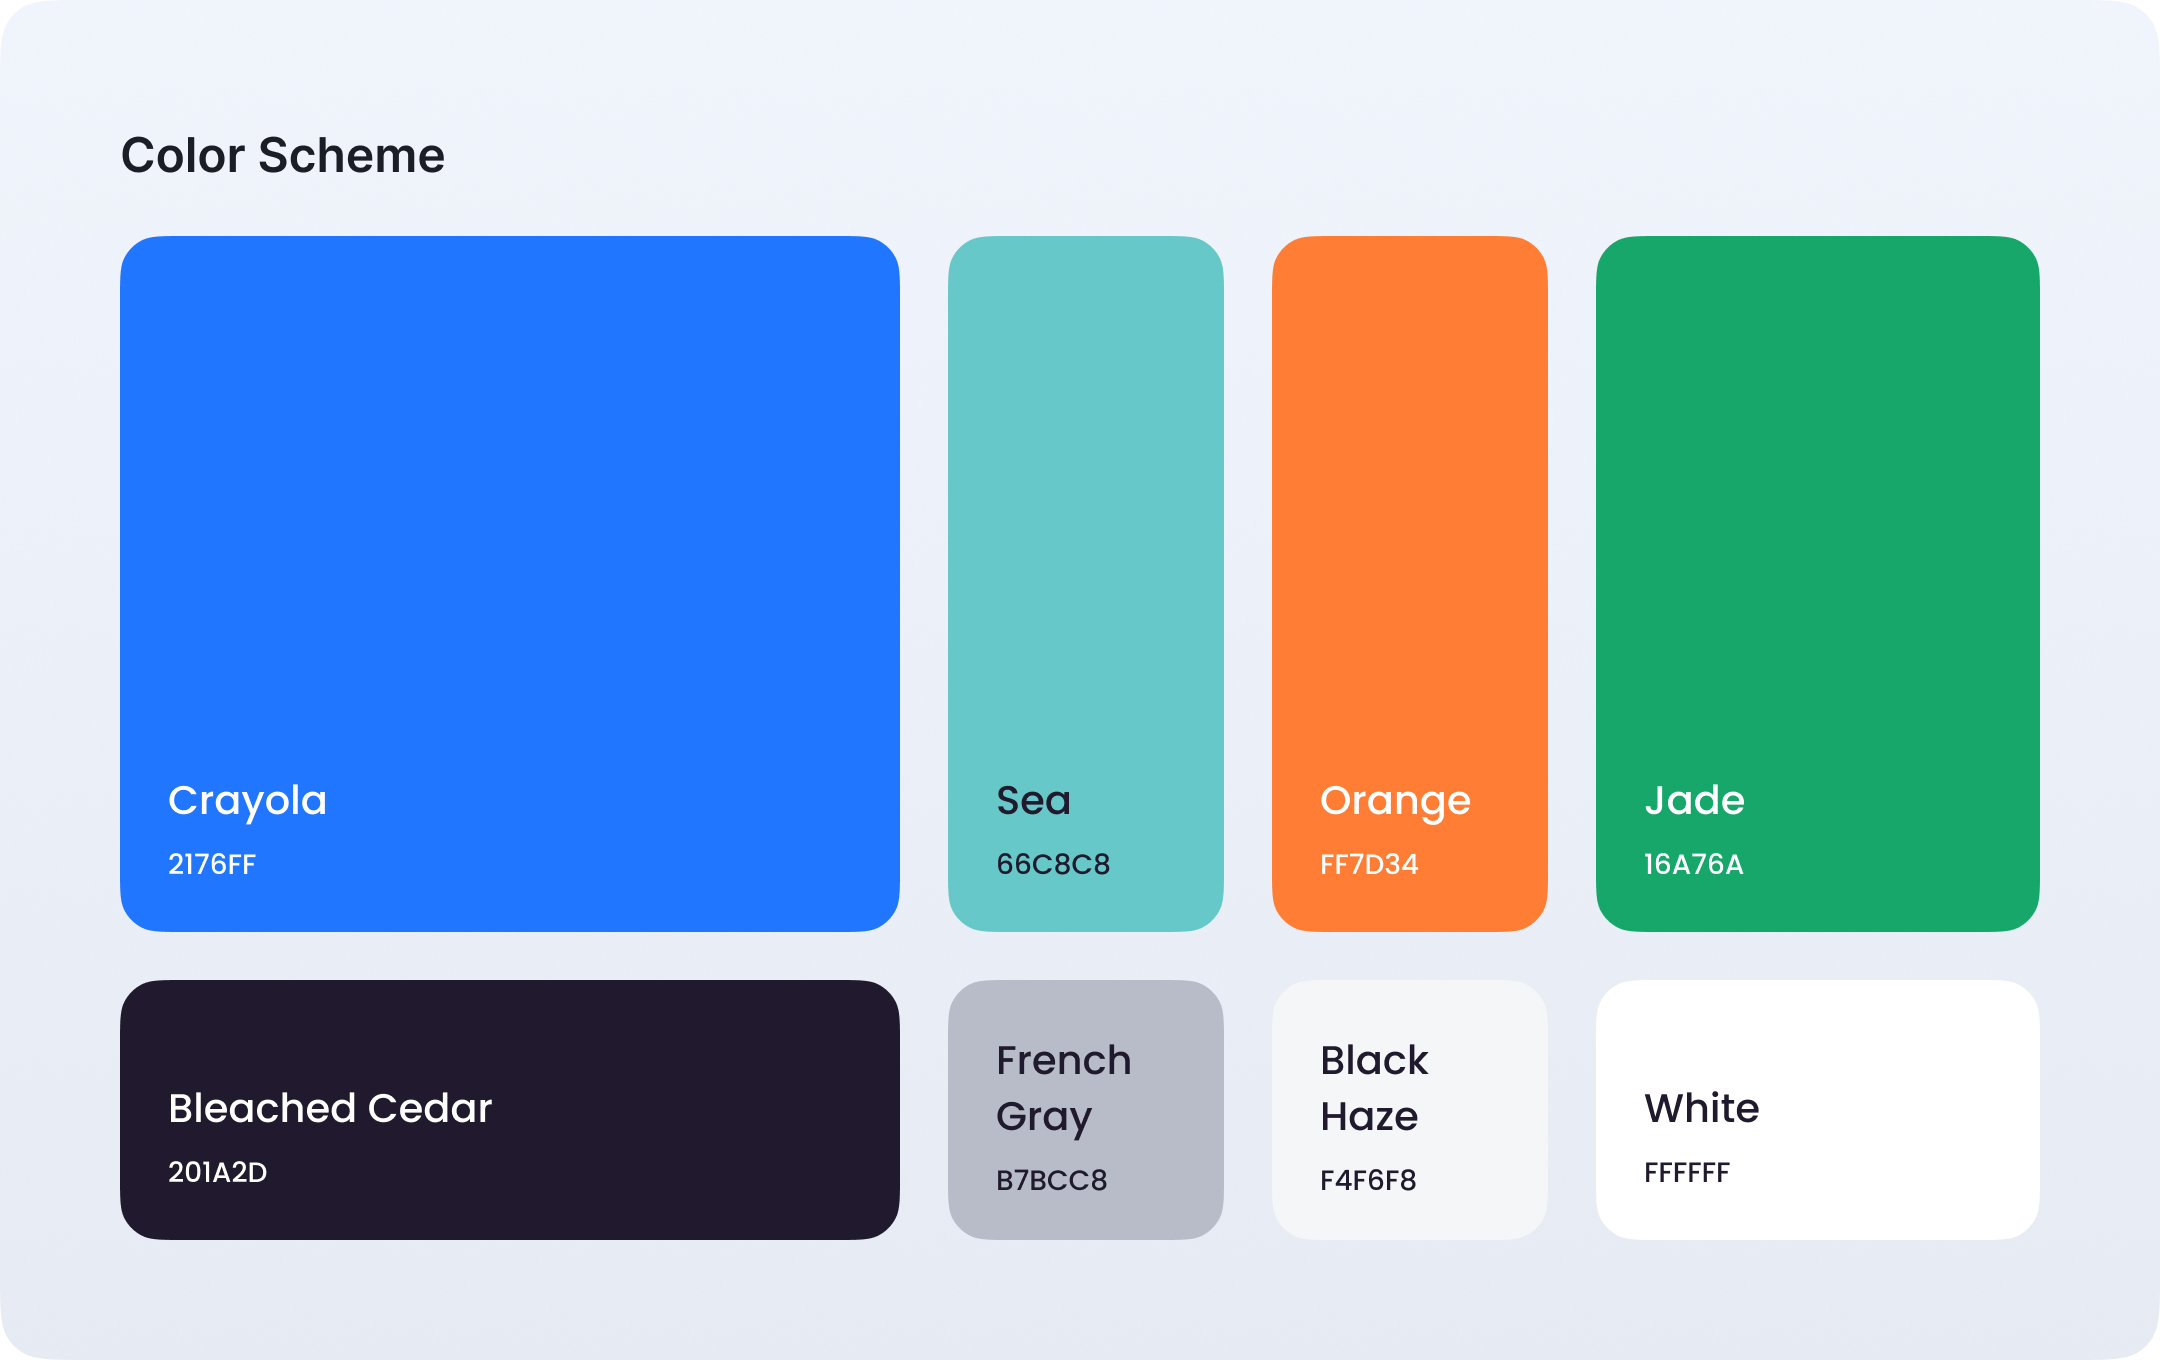Click the Bleached Cedar name text
The height and width of the screenshot is (1360, 2160).
point(330,1108)
